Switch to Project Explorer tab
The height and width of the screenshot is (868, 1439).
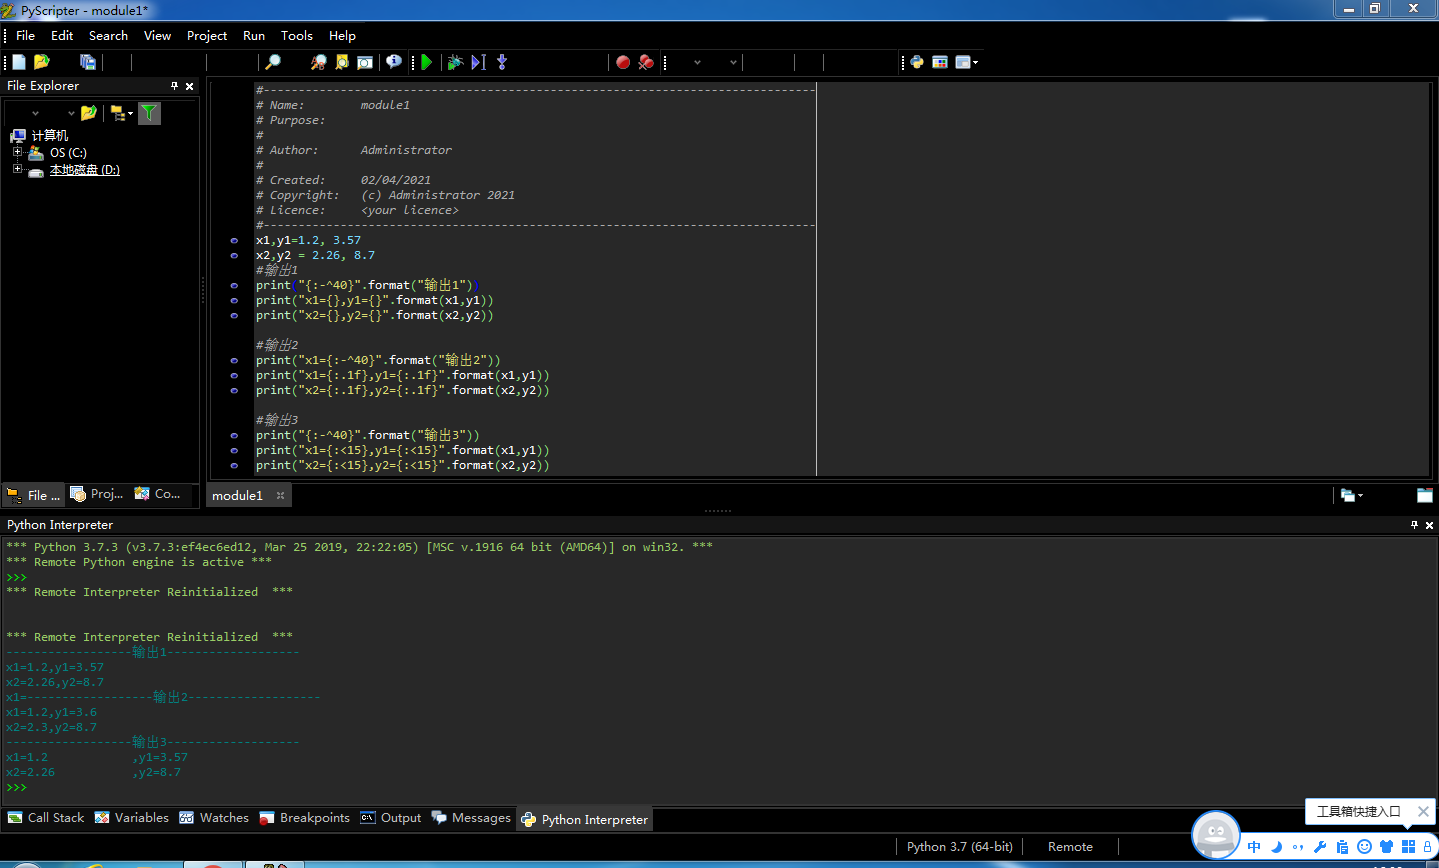click(x=97, y=494)
